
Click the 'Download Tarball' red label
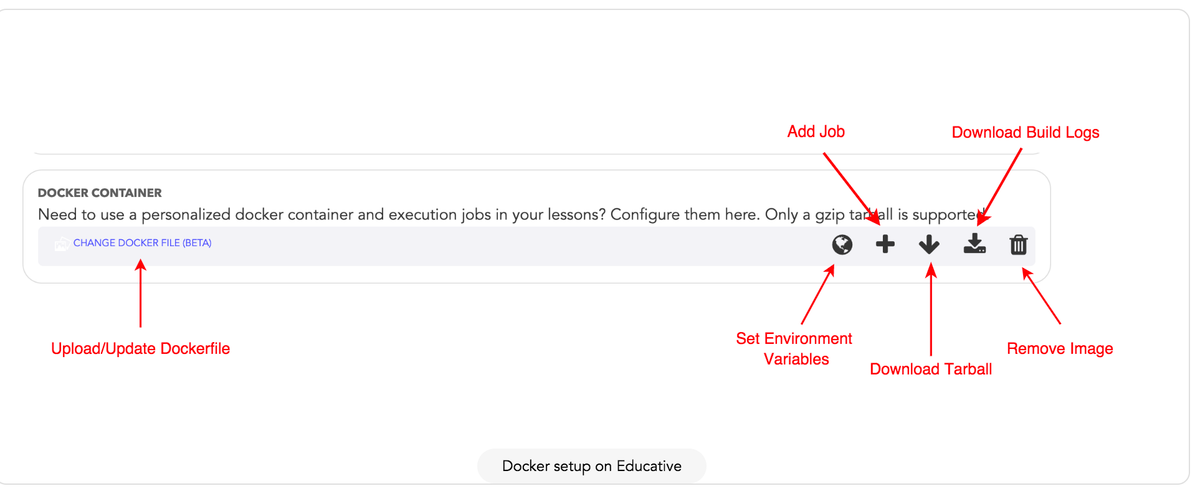[931, 369]
